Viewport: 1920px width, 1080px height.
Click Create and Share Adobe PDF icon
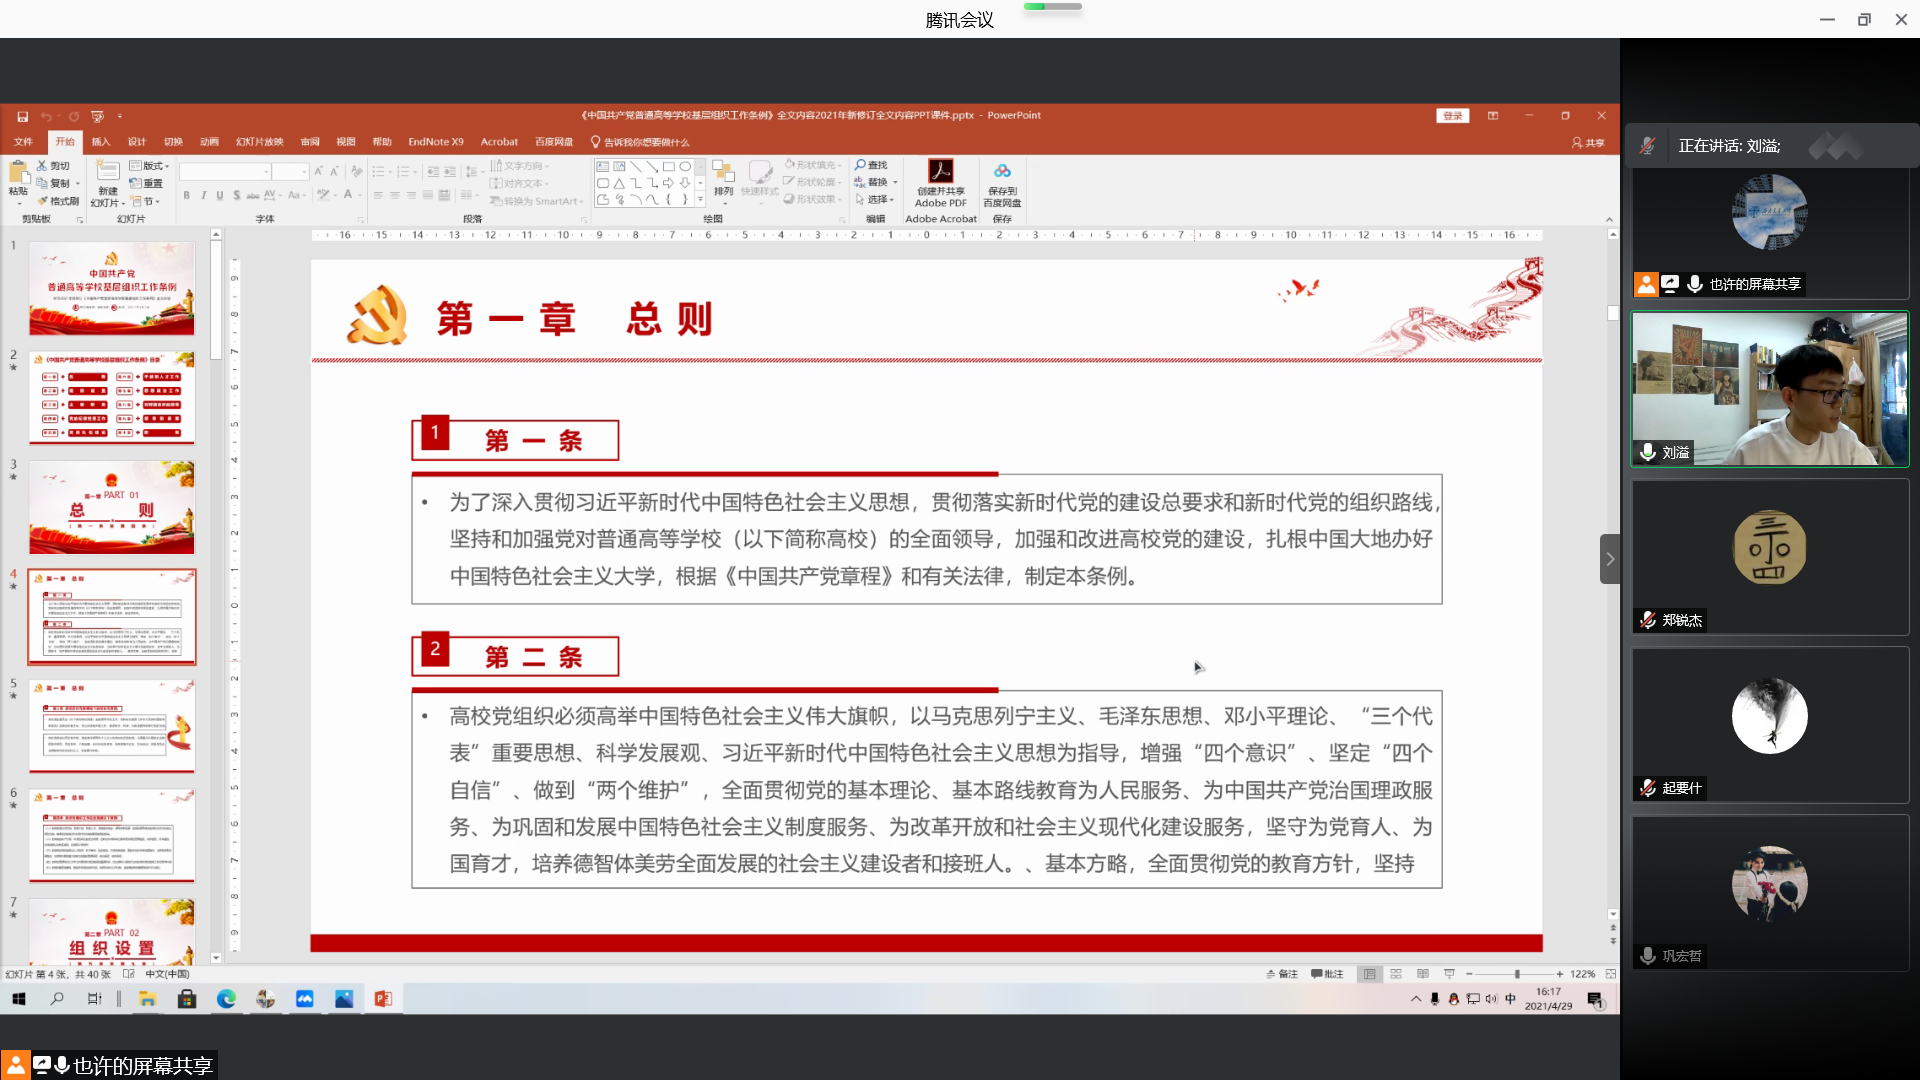(940, 171)
